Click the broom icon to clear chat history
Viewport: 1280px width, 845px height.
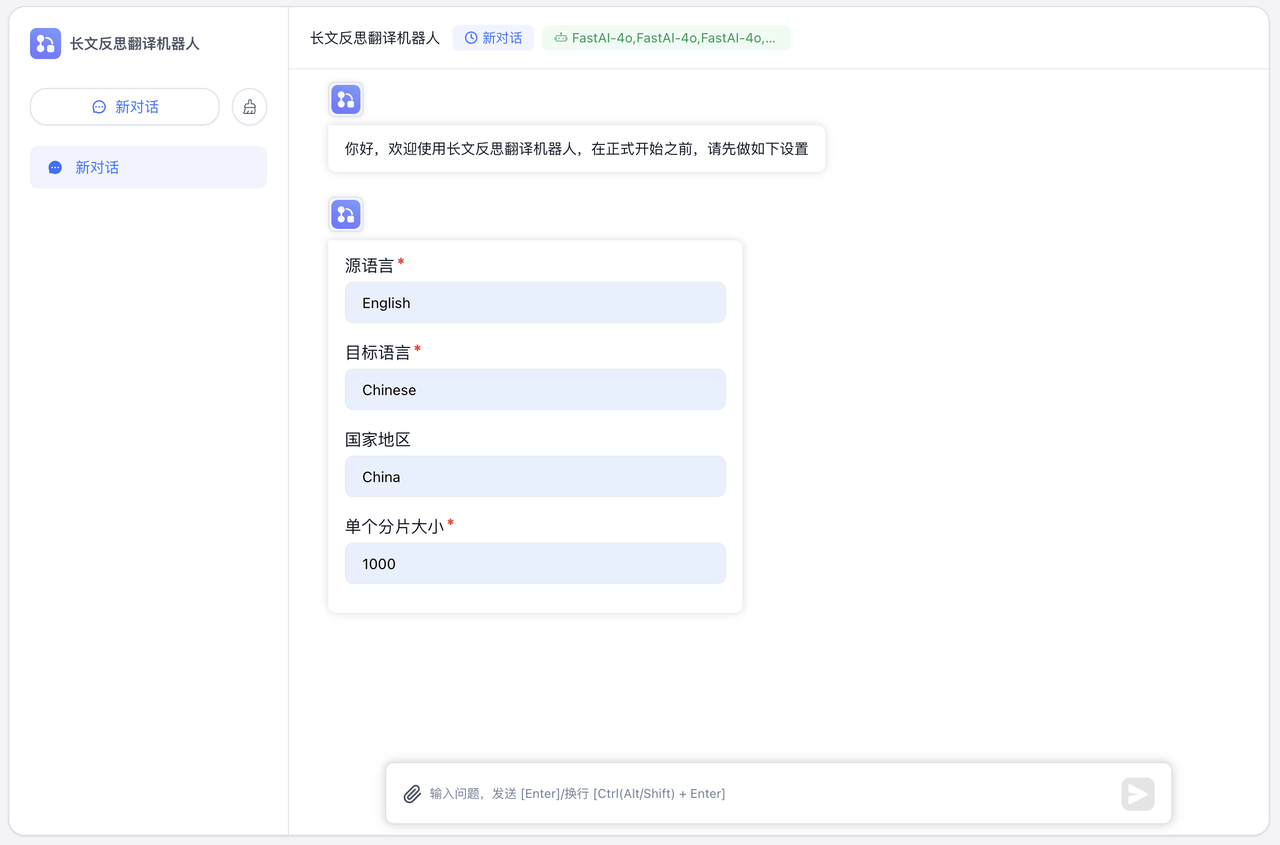tap(249, 107)
